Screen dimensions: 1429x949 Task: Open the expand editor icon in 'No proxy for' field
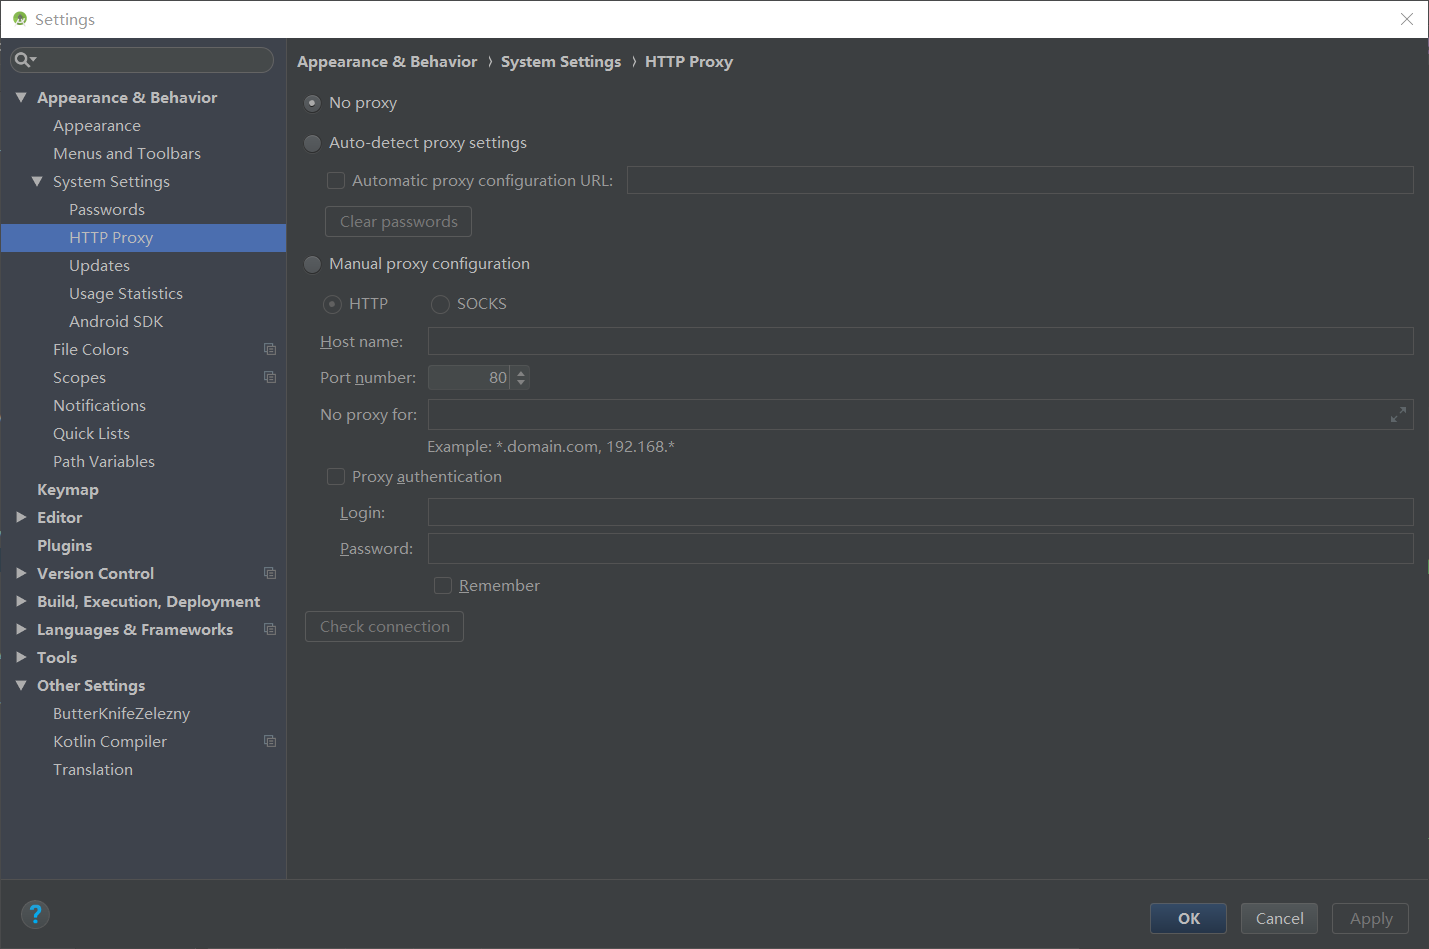(x=1398, y=414)
